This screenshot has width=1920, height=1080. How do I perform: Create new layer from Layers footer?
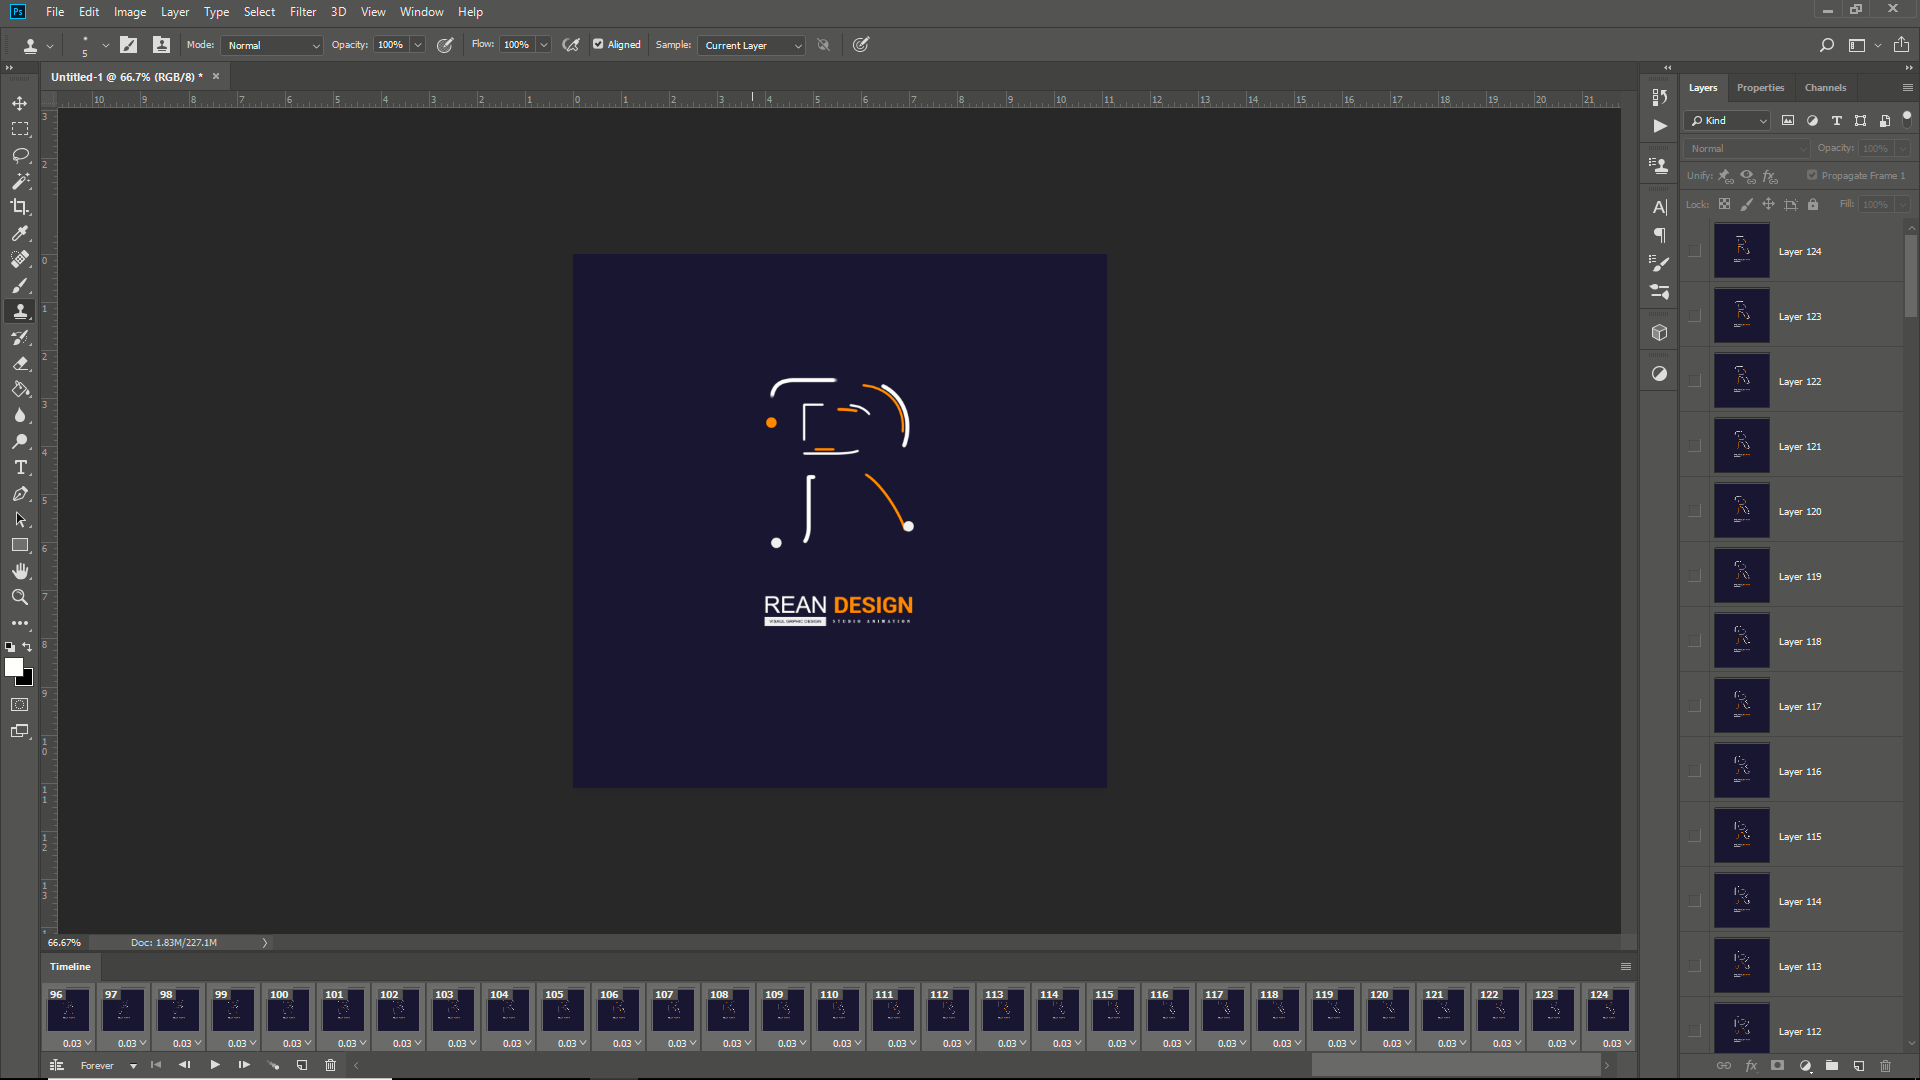pos(1859,1066)
